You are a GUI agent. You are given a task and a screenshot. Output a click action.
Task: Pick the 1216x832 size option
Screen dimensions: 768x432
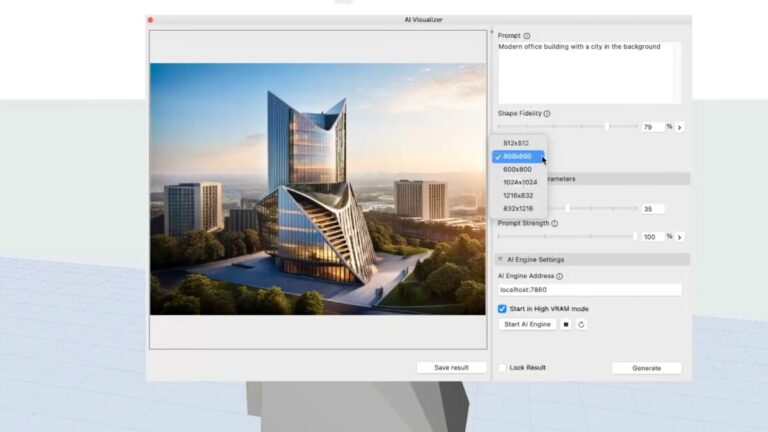click(519, 195)
